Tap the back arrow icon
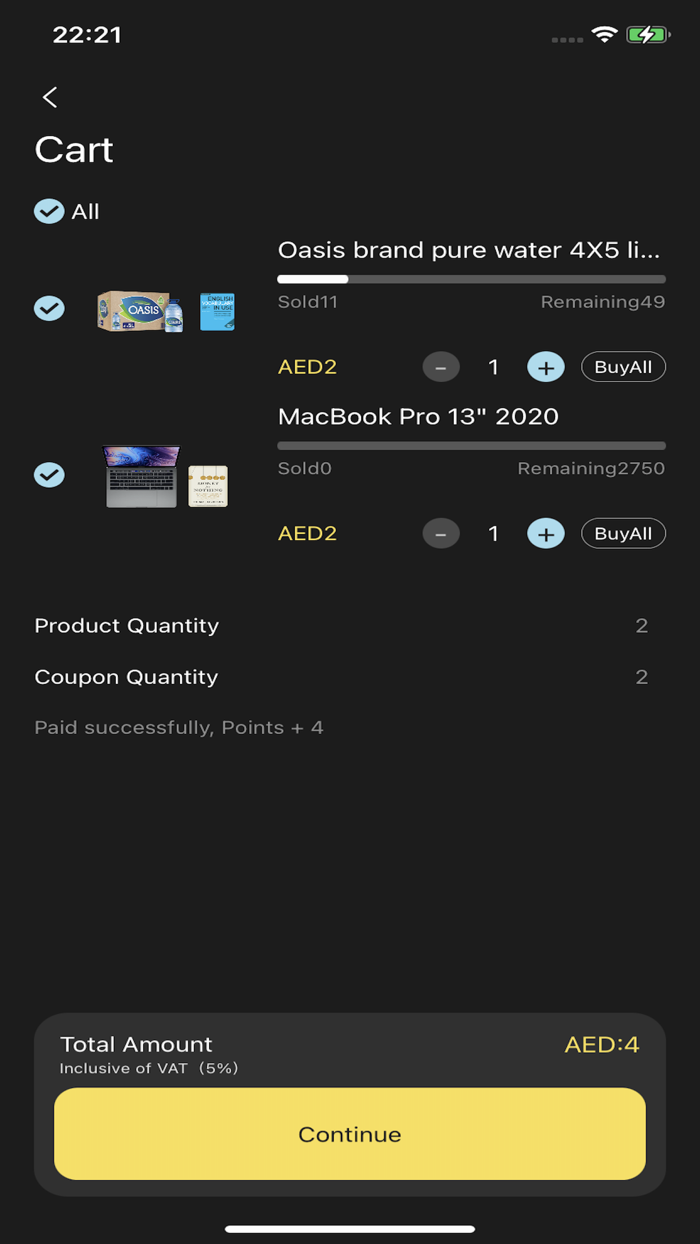 click(50, 97)
